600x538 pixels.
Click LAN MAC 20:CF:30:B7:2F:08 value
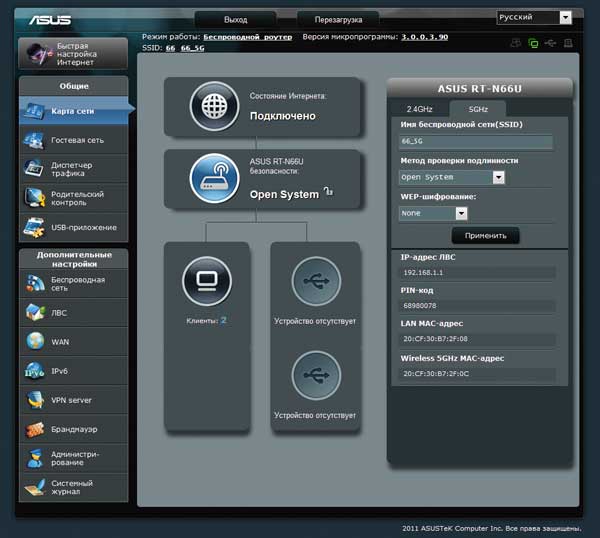(x=435, y=339)
